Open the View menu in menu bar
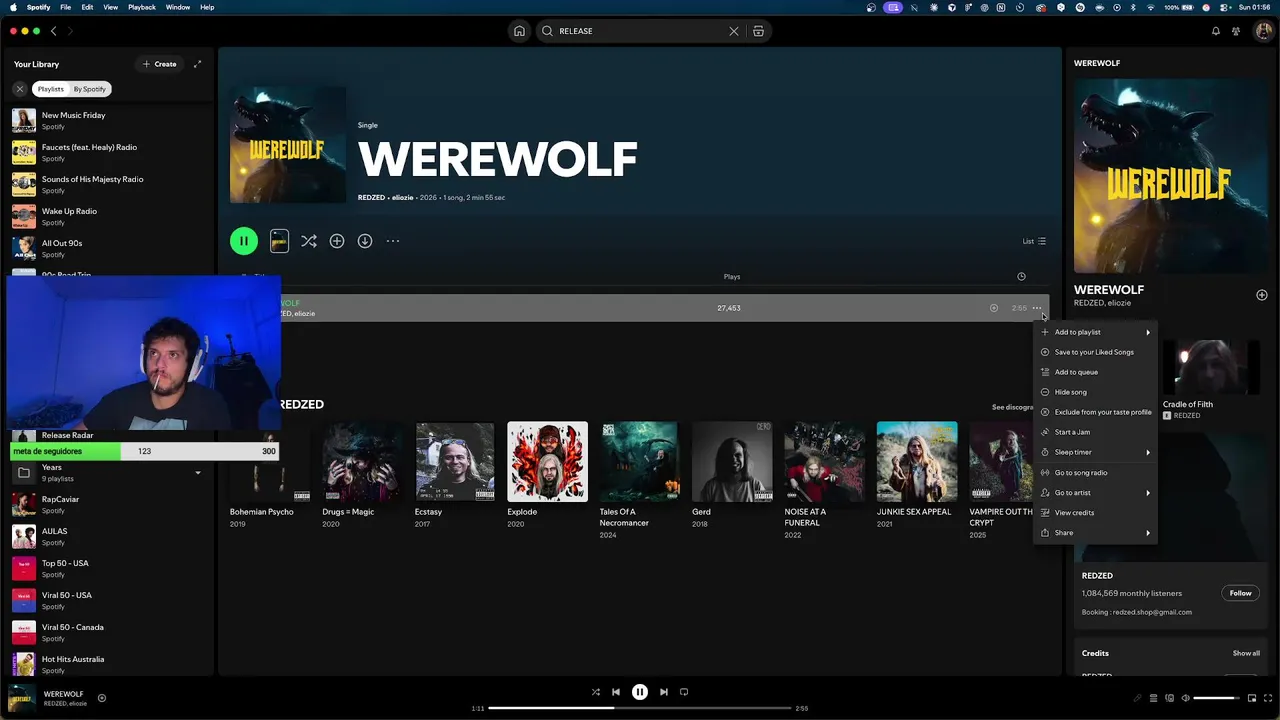Screen dimensions: 1280x720 tap(110, 7)
